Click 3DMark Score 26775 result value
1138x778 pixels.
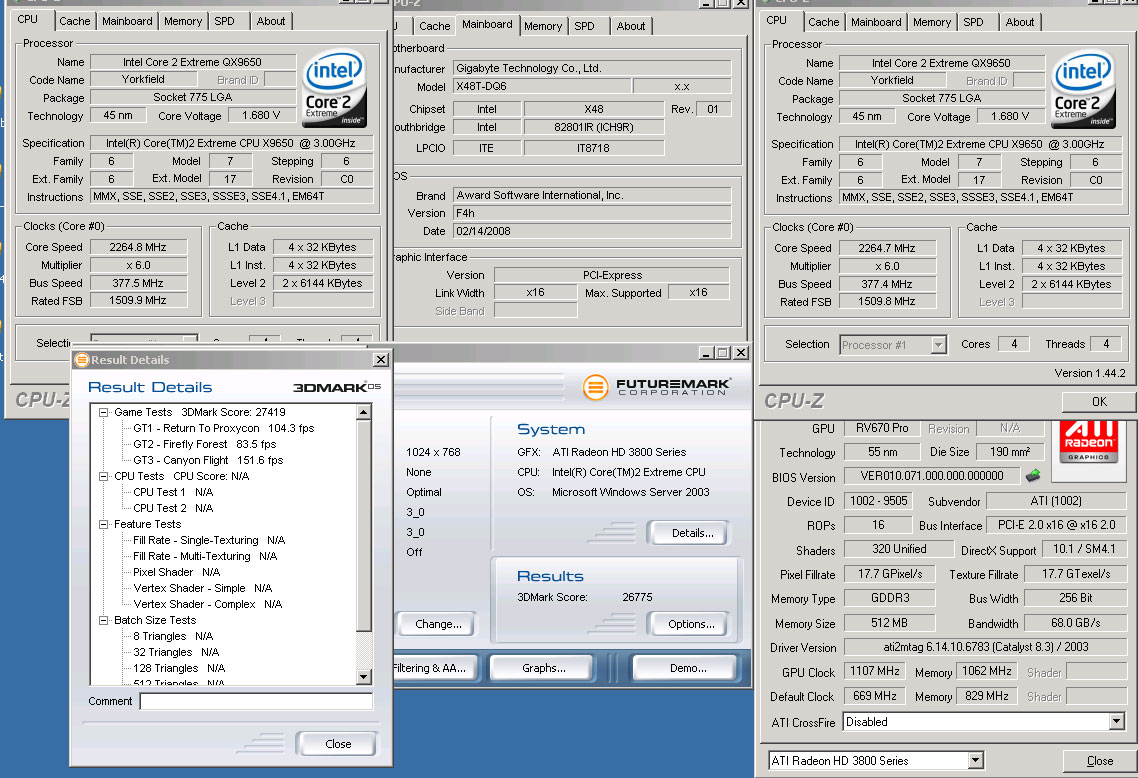[637, 597]
